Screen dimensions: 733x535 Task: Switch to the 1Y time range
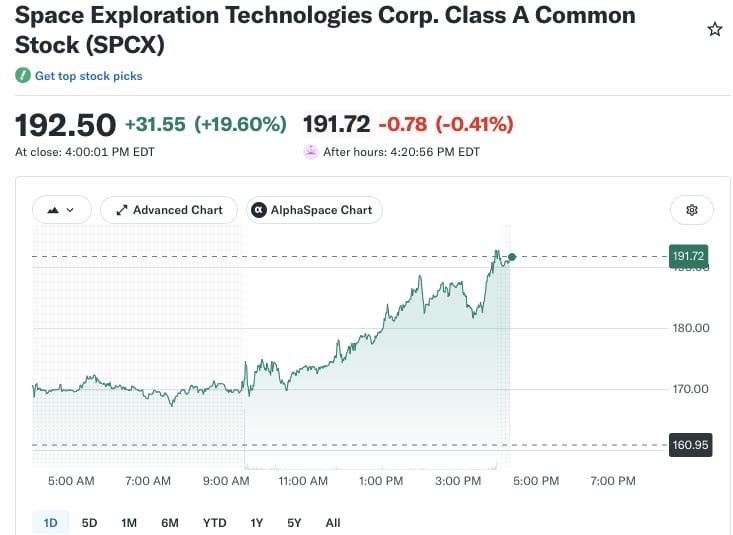[x=256, y=522]
